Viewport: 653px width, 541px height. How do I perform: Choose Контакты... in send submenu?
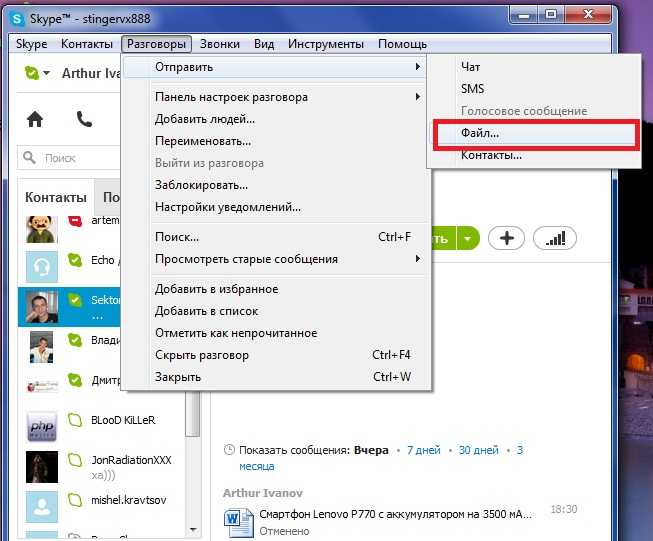pos(534,155)
